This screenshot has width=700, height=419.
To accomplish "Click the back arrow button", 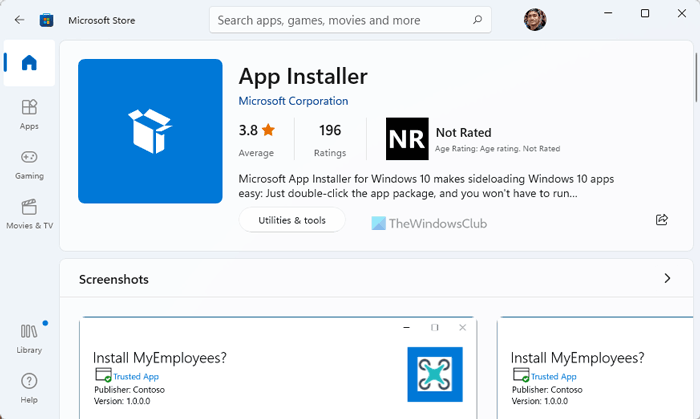I will click(20, 19).
